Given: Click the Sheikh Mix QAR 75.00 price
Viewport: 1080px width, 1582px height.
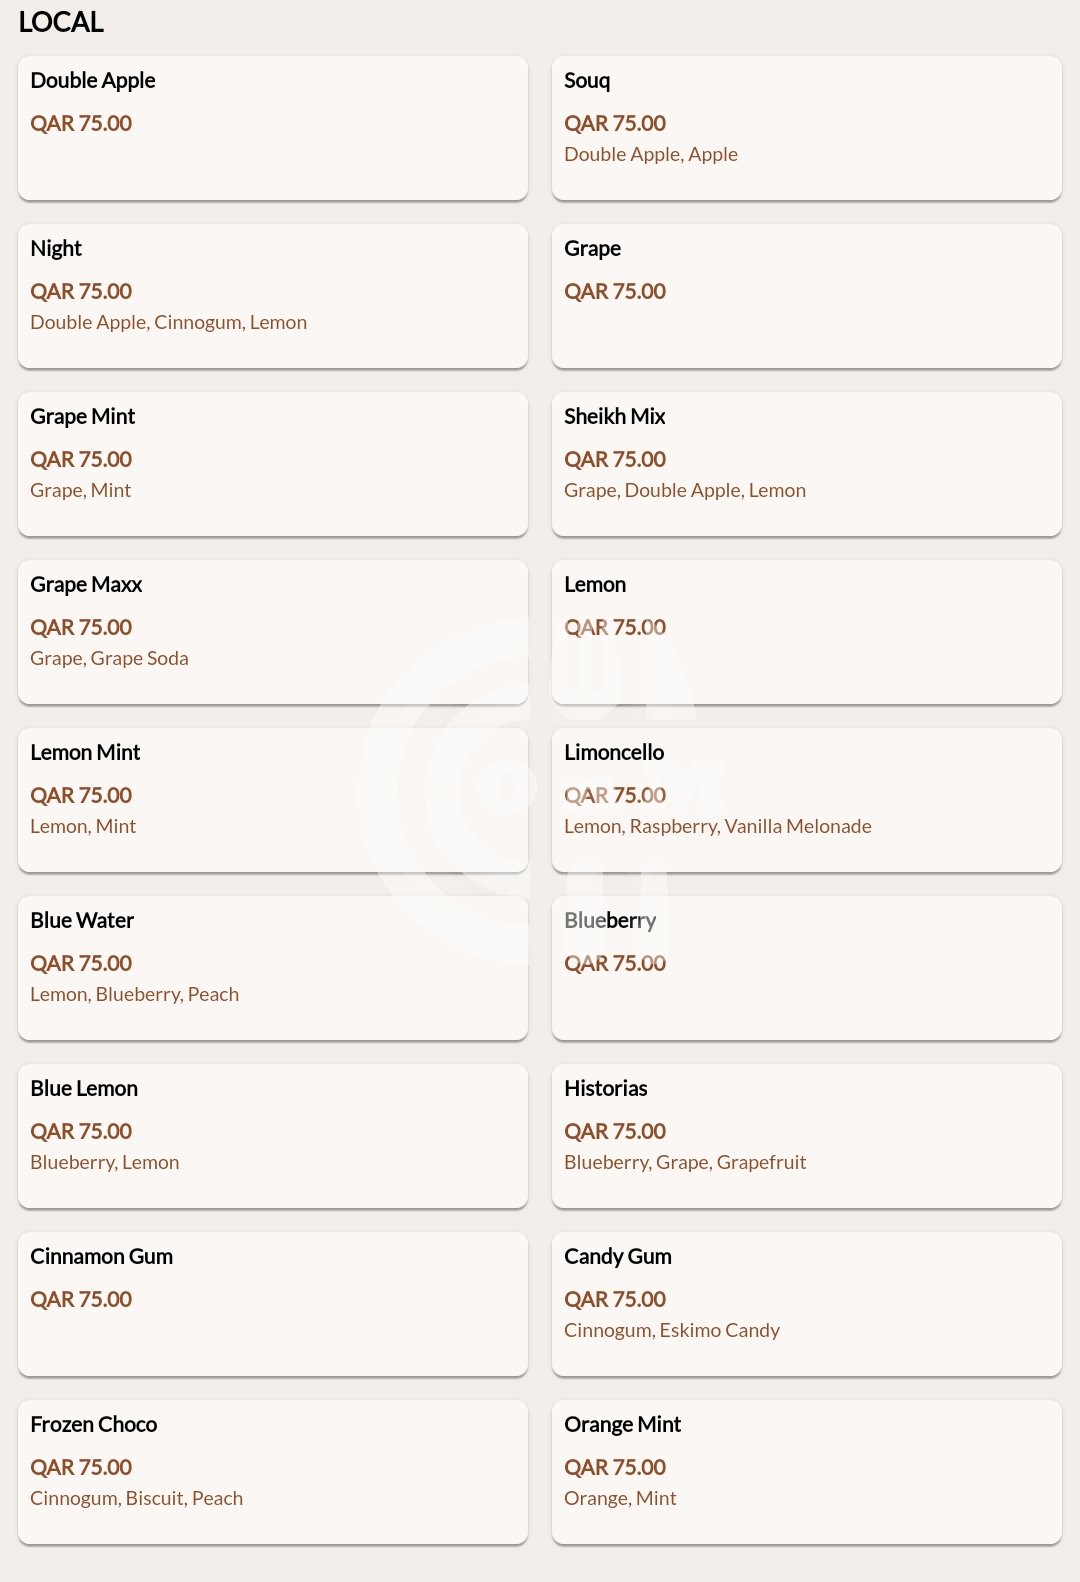Looking at the screenshot, I should coord(615,460).
